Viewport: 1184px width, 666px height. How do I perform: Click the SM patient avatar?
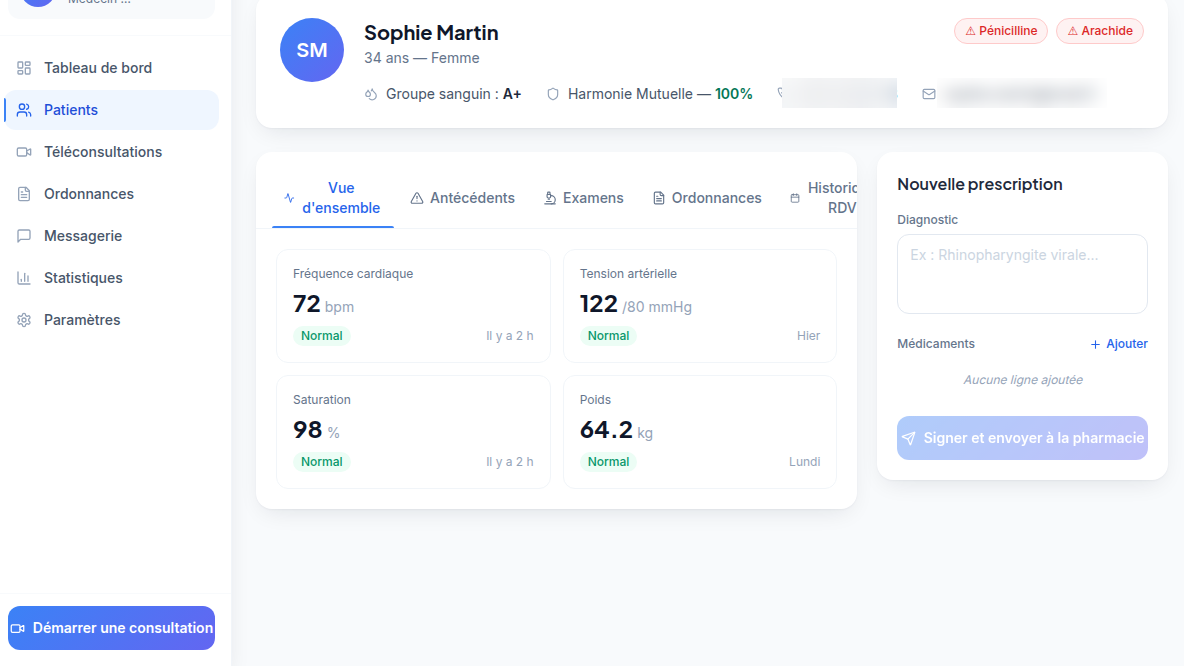point(312,50)
